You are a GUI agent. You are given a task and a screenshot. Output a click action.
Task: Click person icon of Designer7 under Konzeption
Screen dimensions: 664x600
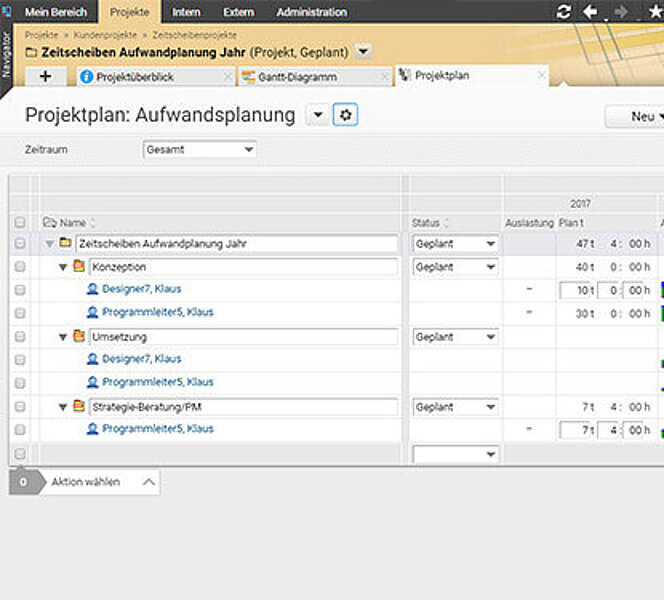pos(92,289)
